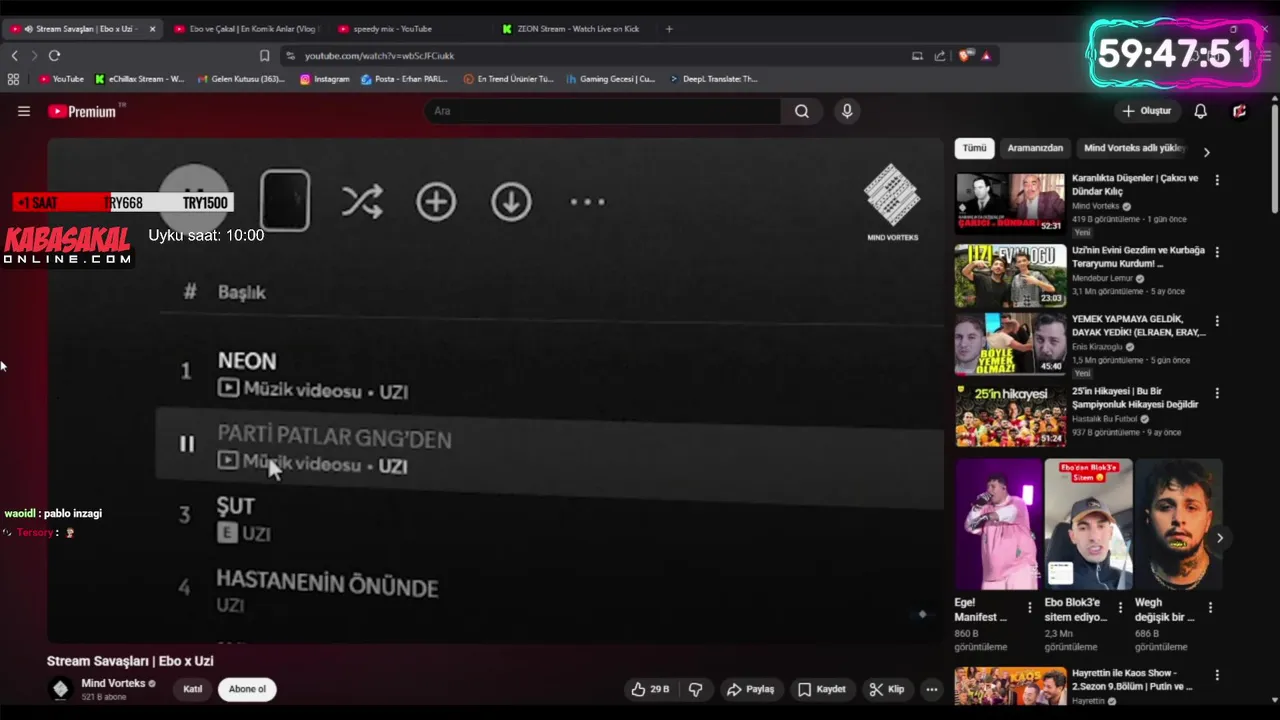Open options menu for YEMEK YAPMAYA GELDİK
The image size is (1280, 720).
coord(1217,322)
